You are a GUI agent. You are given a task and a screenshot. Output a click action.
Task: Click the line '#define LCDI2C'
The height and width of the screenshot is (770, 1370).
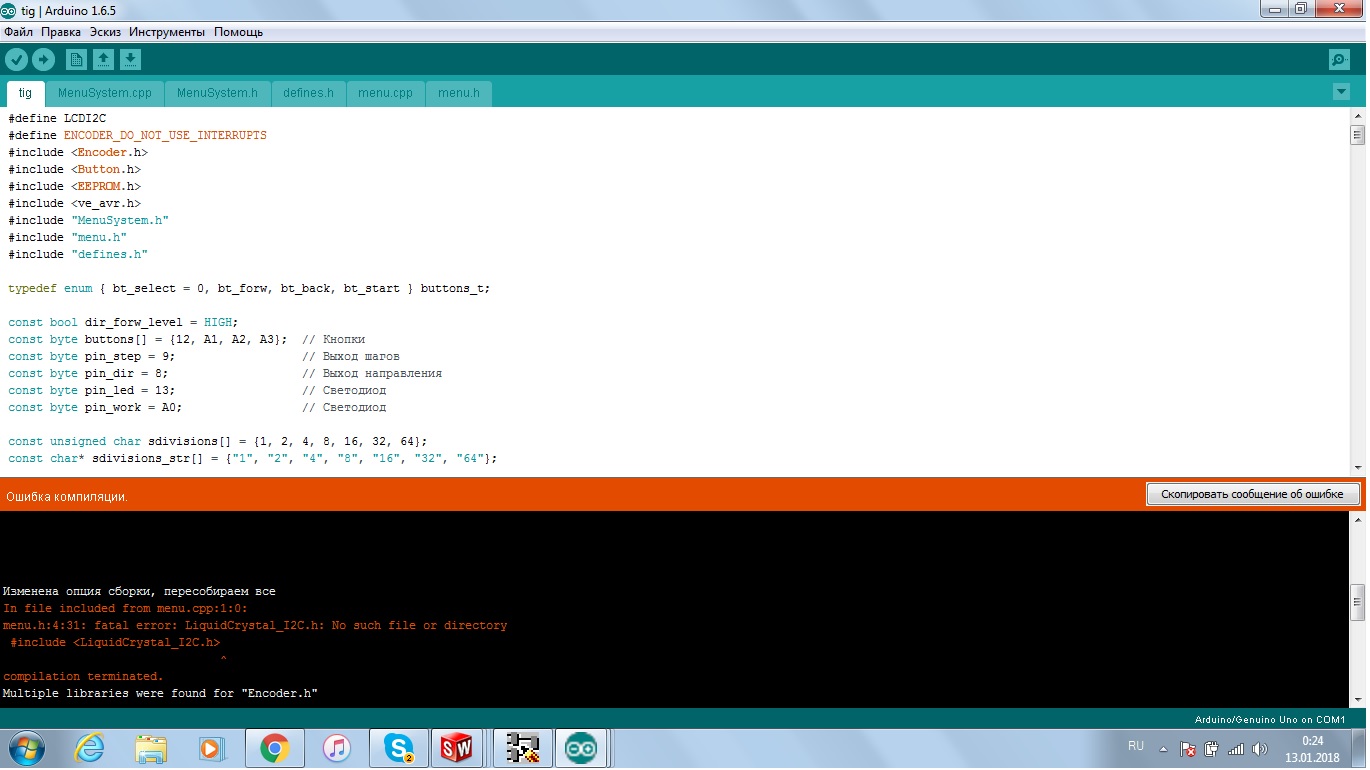[x=57, y=118]
